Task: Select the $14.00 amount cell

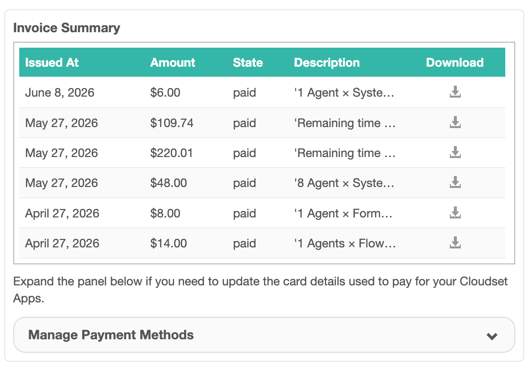Action: click(168, 243)
